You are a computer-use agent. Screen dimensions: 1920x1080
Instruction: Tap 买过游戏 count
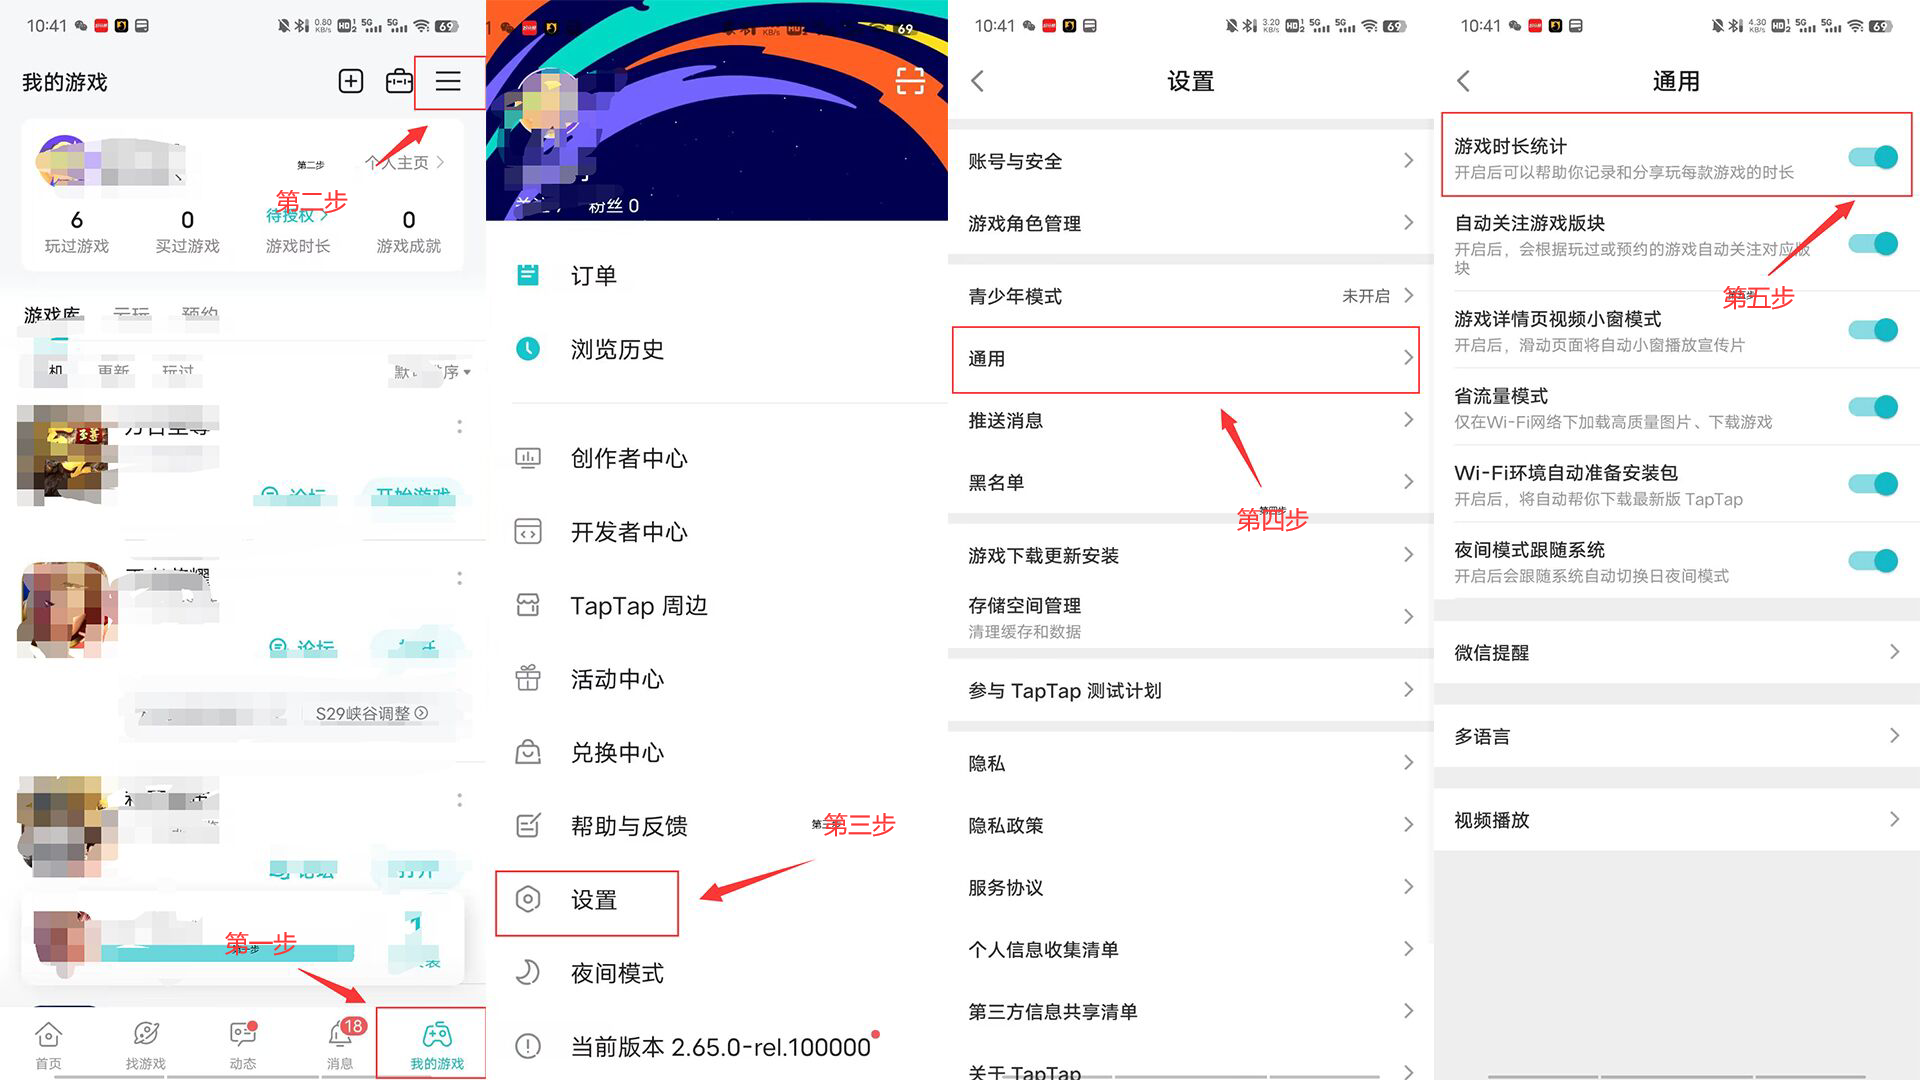click(187, 231)
